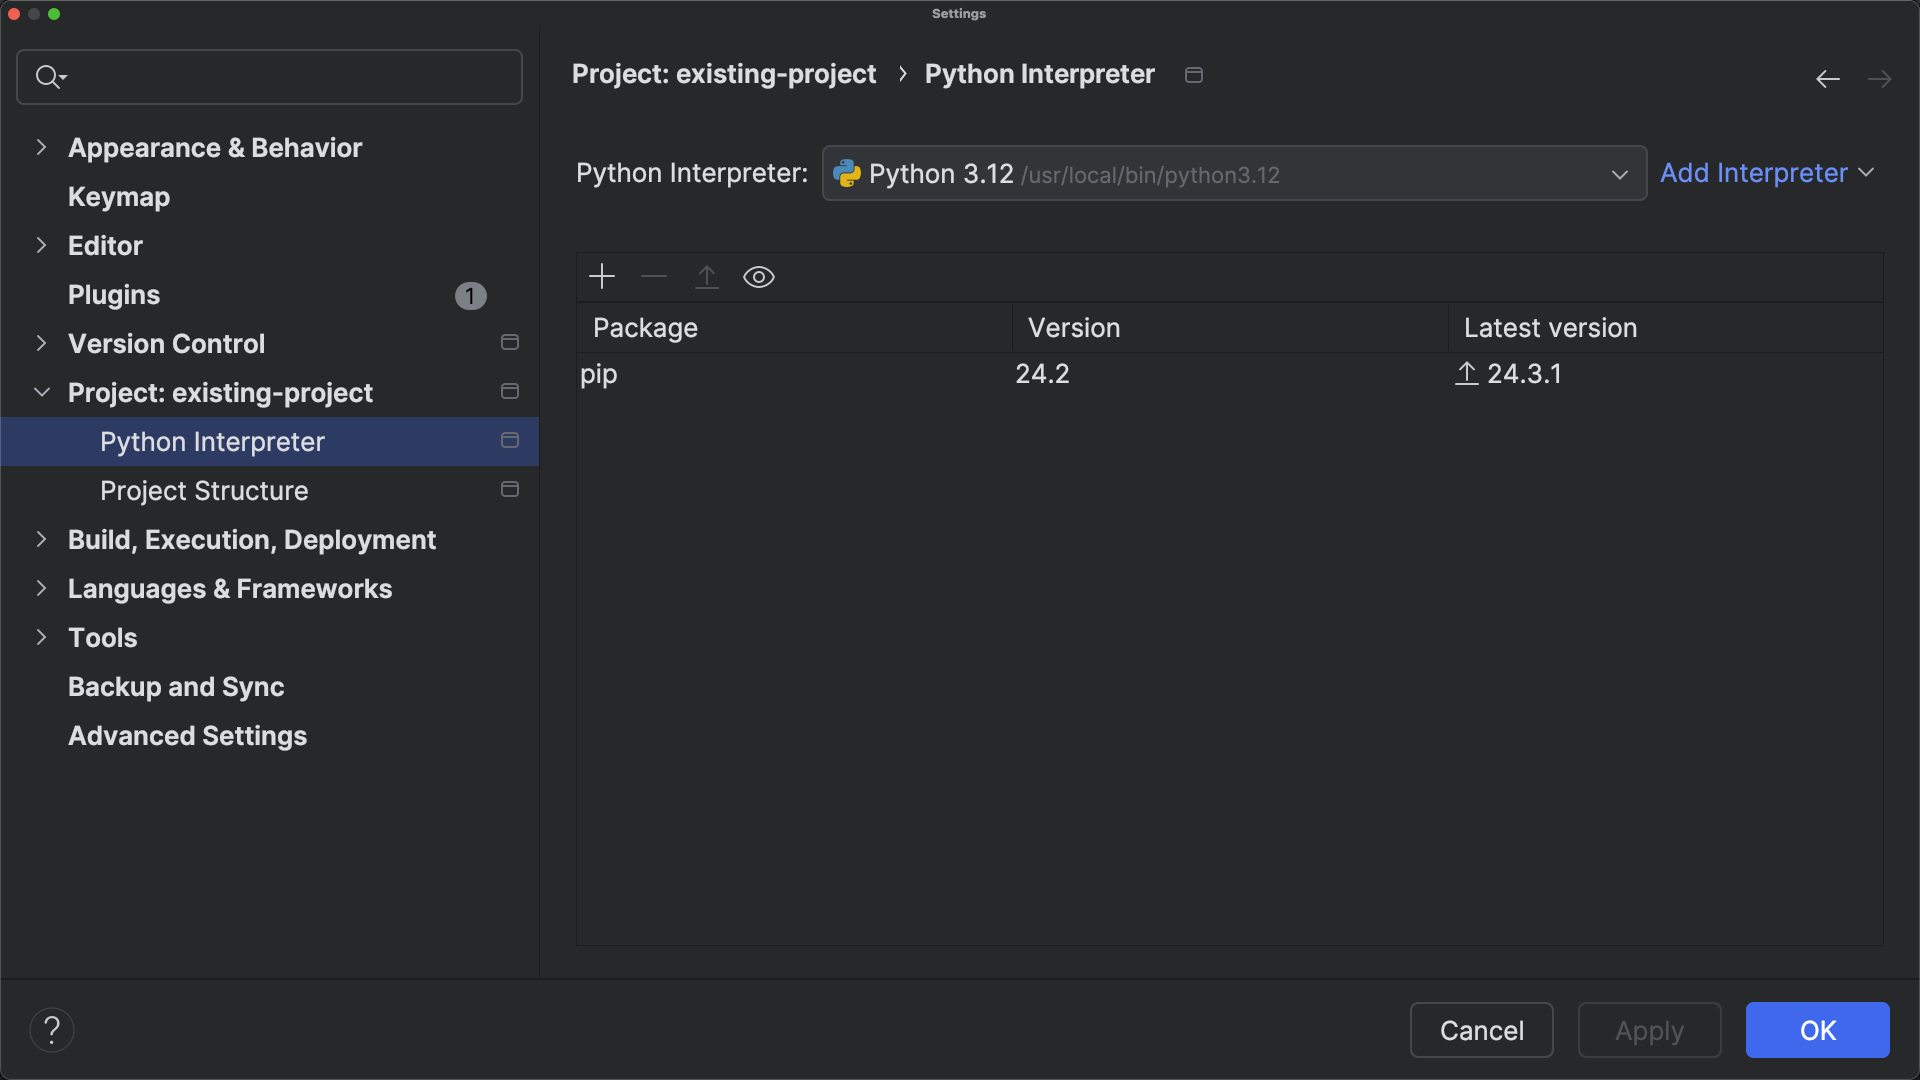Click the settings marker beside Python Interpreter

tap(509, 440)
